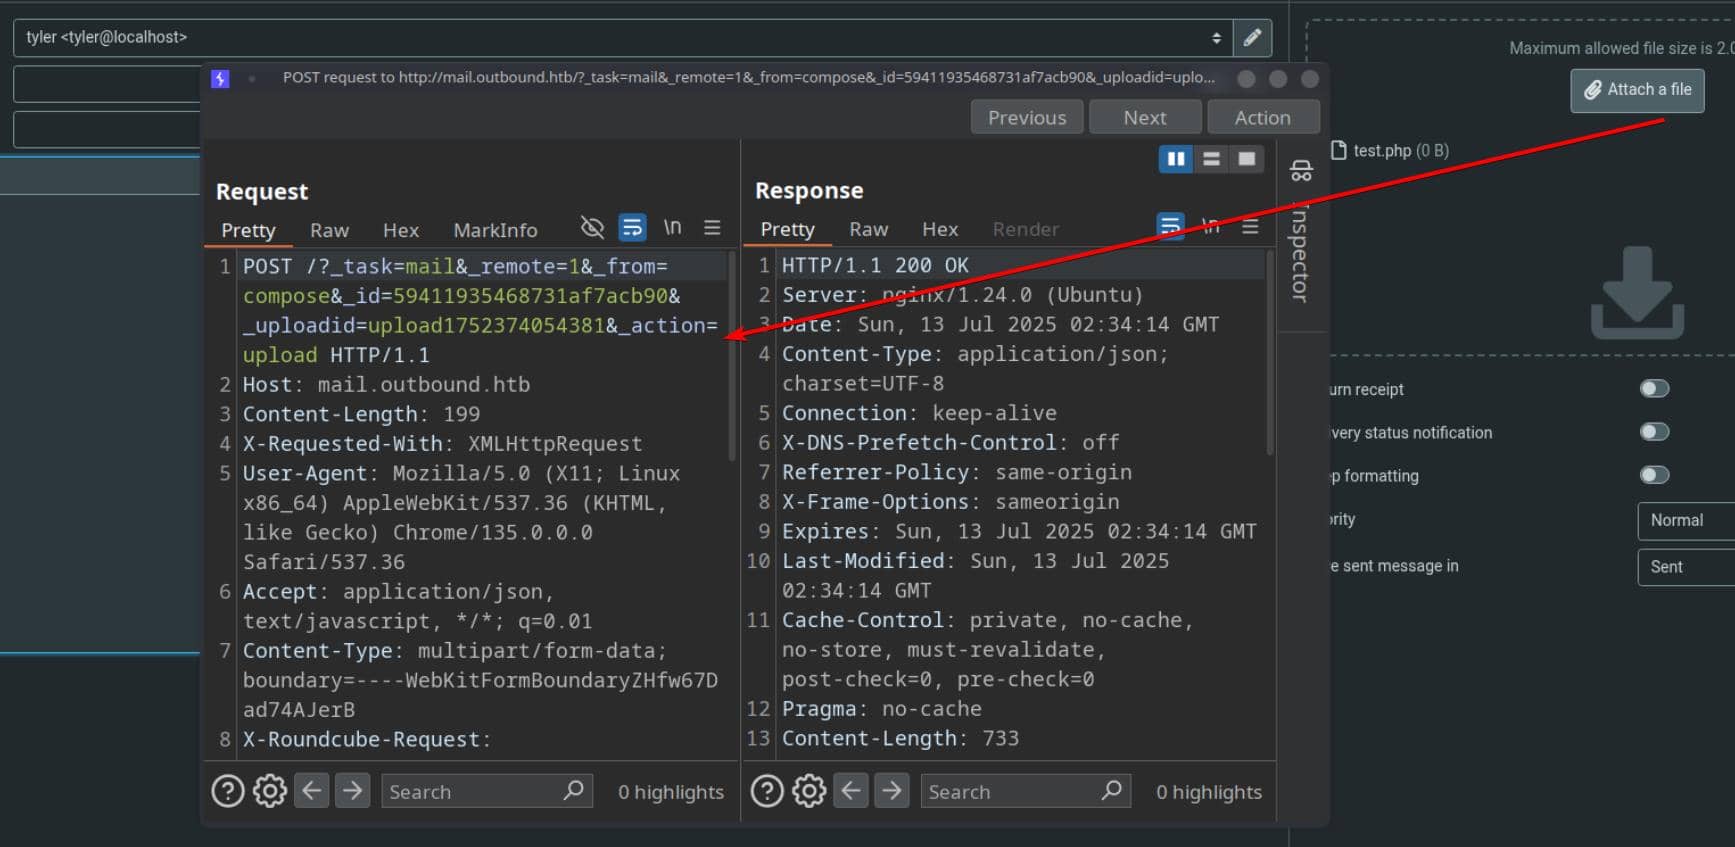Click magnifier icon in Response search box
This screenshot has width=1735, height=847.
tap(1111, 790)
